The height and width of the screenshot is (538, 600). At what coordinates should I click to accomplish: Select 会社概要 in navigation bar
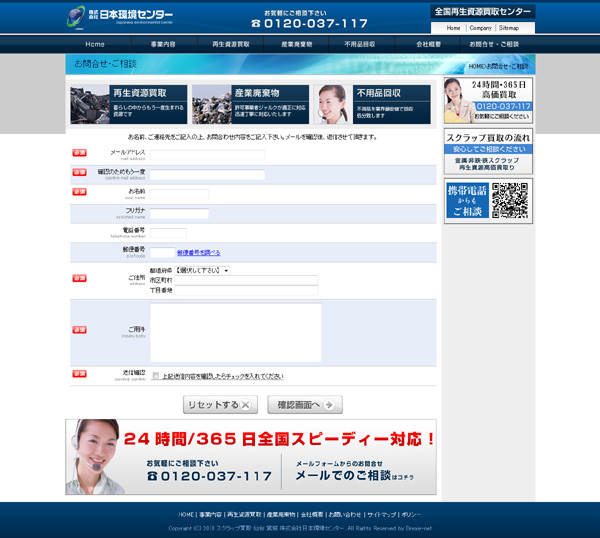pos(429,44)
